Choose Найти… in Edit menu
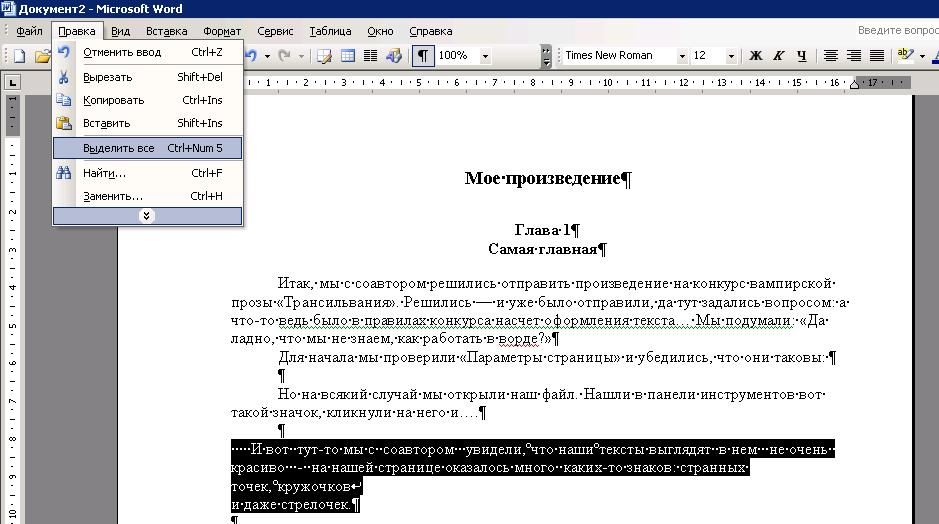Image resolution: width=939 pixels, height=524 pixels. pyautogui.click(x=147, y=174)
